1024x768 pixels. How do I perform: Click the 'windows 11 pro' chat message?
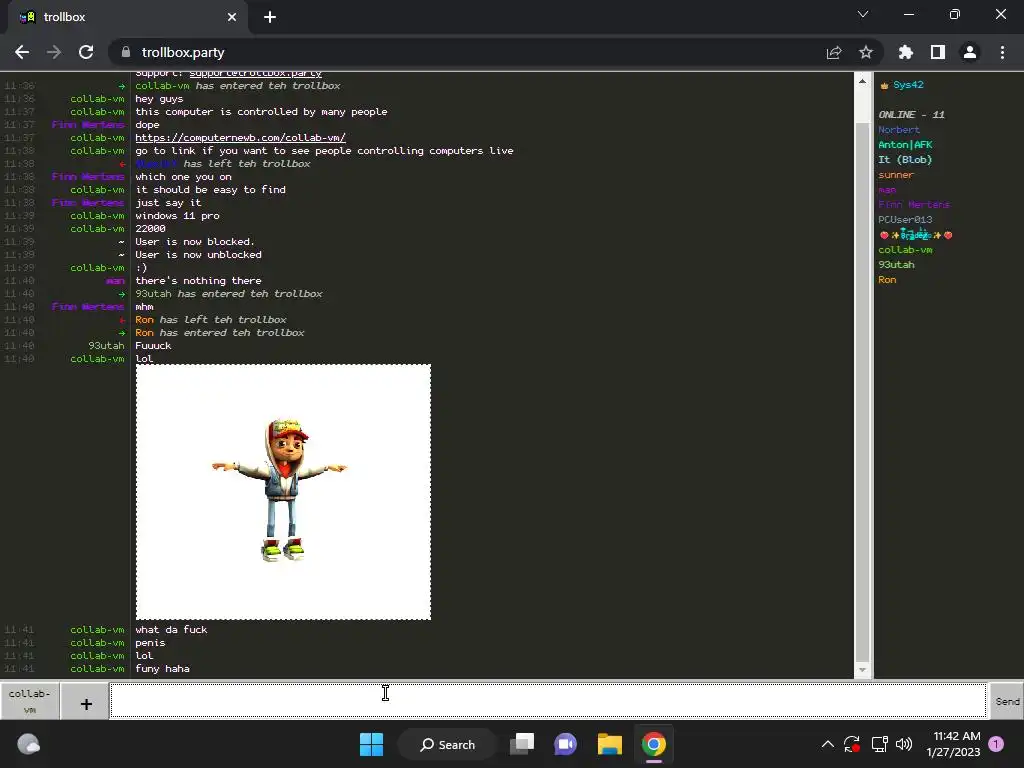(x=177, y=216)
